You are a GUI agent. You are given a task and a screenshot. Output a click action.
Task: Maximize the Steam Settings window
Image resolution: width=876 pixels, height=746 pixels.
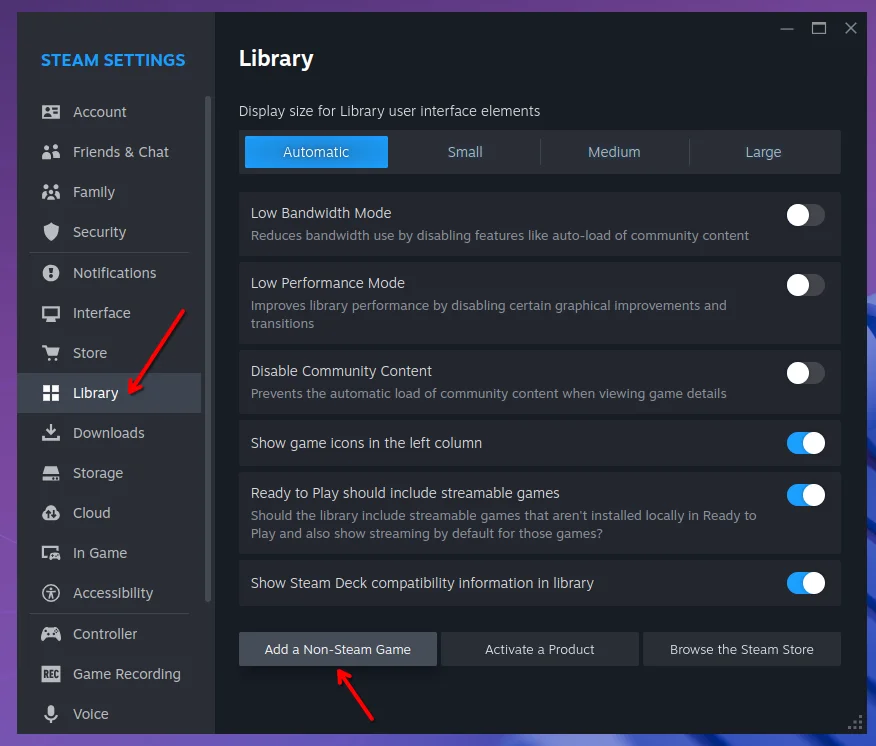[x=819, y=28]
